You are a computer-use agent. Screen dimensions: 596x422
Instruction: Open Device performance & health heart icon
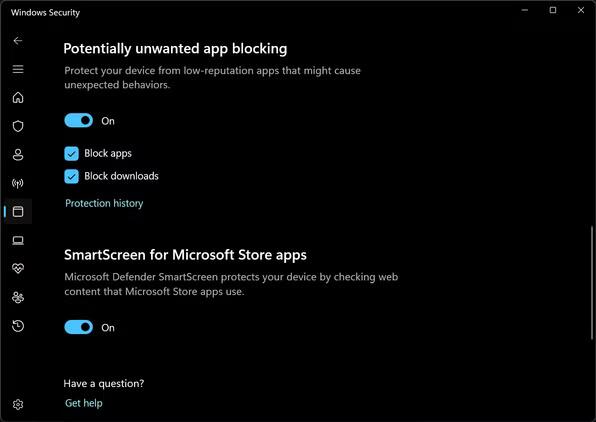[18, 269]
